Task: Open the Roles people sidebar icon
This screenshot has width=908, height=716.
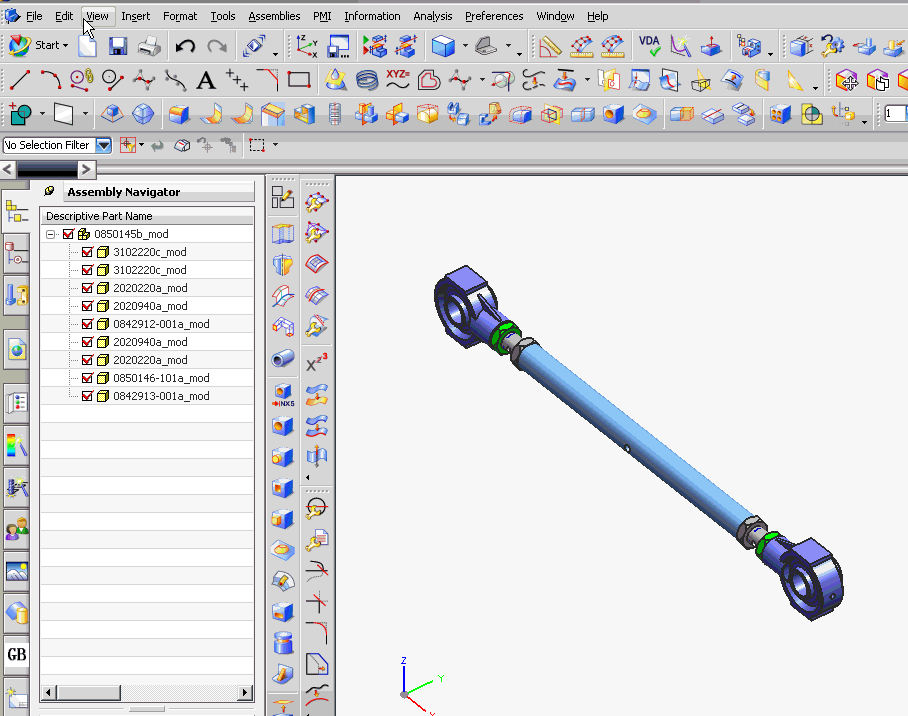Action: click(x=16, y=529)
